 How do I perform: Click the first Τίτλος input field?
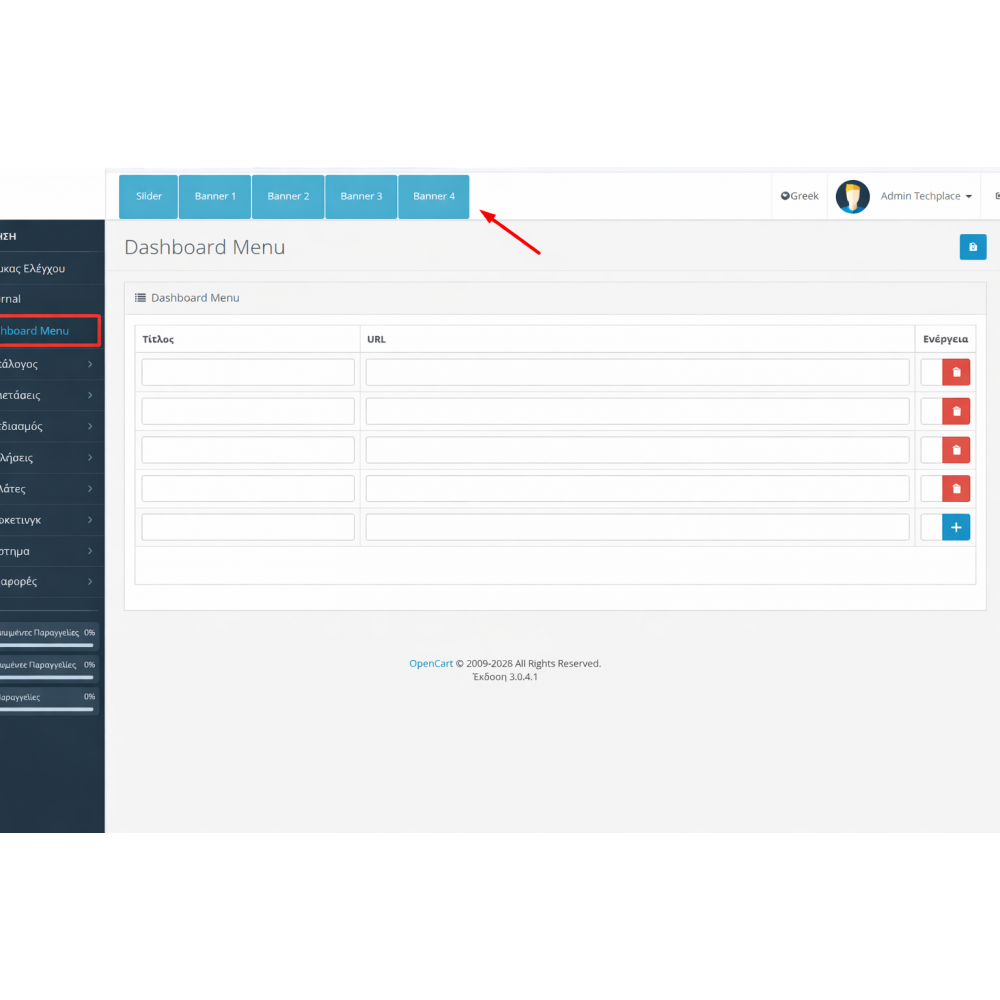[247, 371]
